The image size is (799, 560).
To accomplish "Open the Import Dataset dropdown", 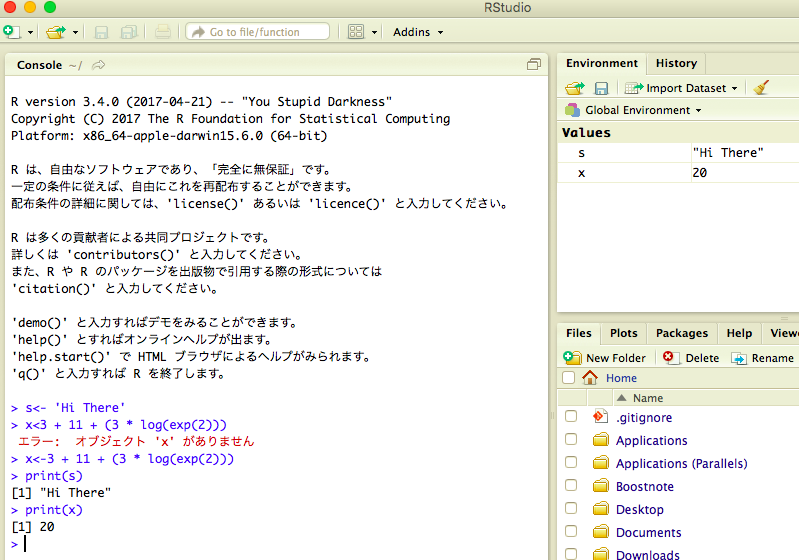I will pyautogui.click(x=681, y=88).
